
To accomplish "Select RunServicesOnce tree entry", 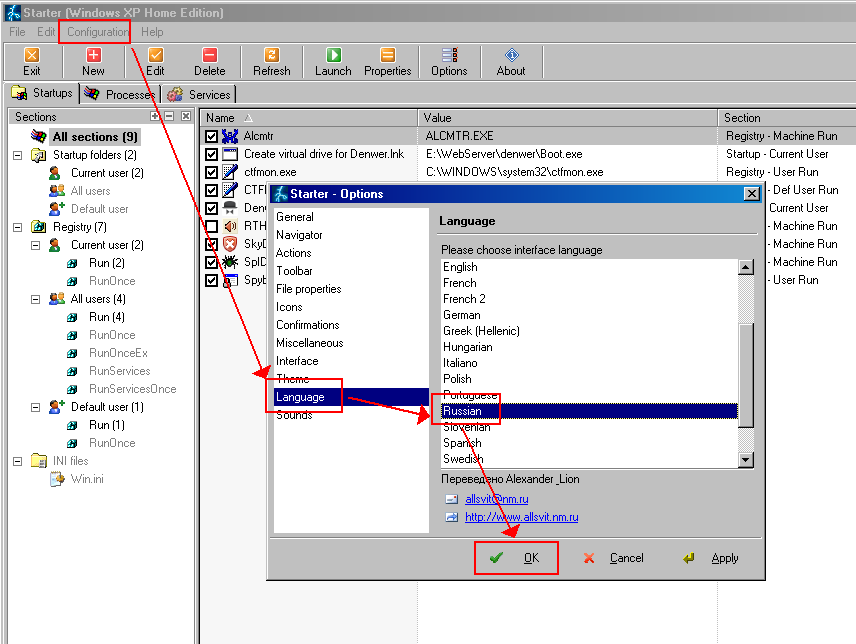I will [133, 389].
